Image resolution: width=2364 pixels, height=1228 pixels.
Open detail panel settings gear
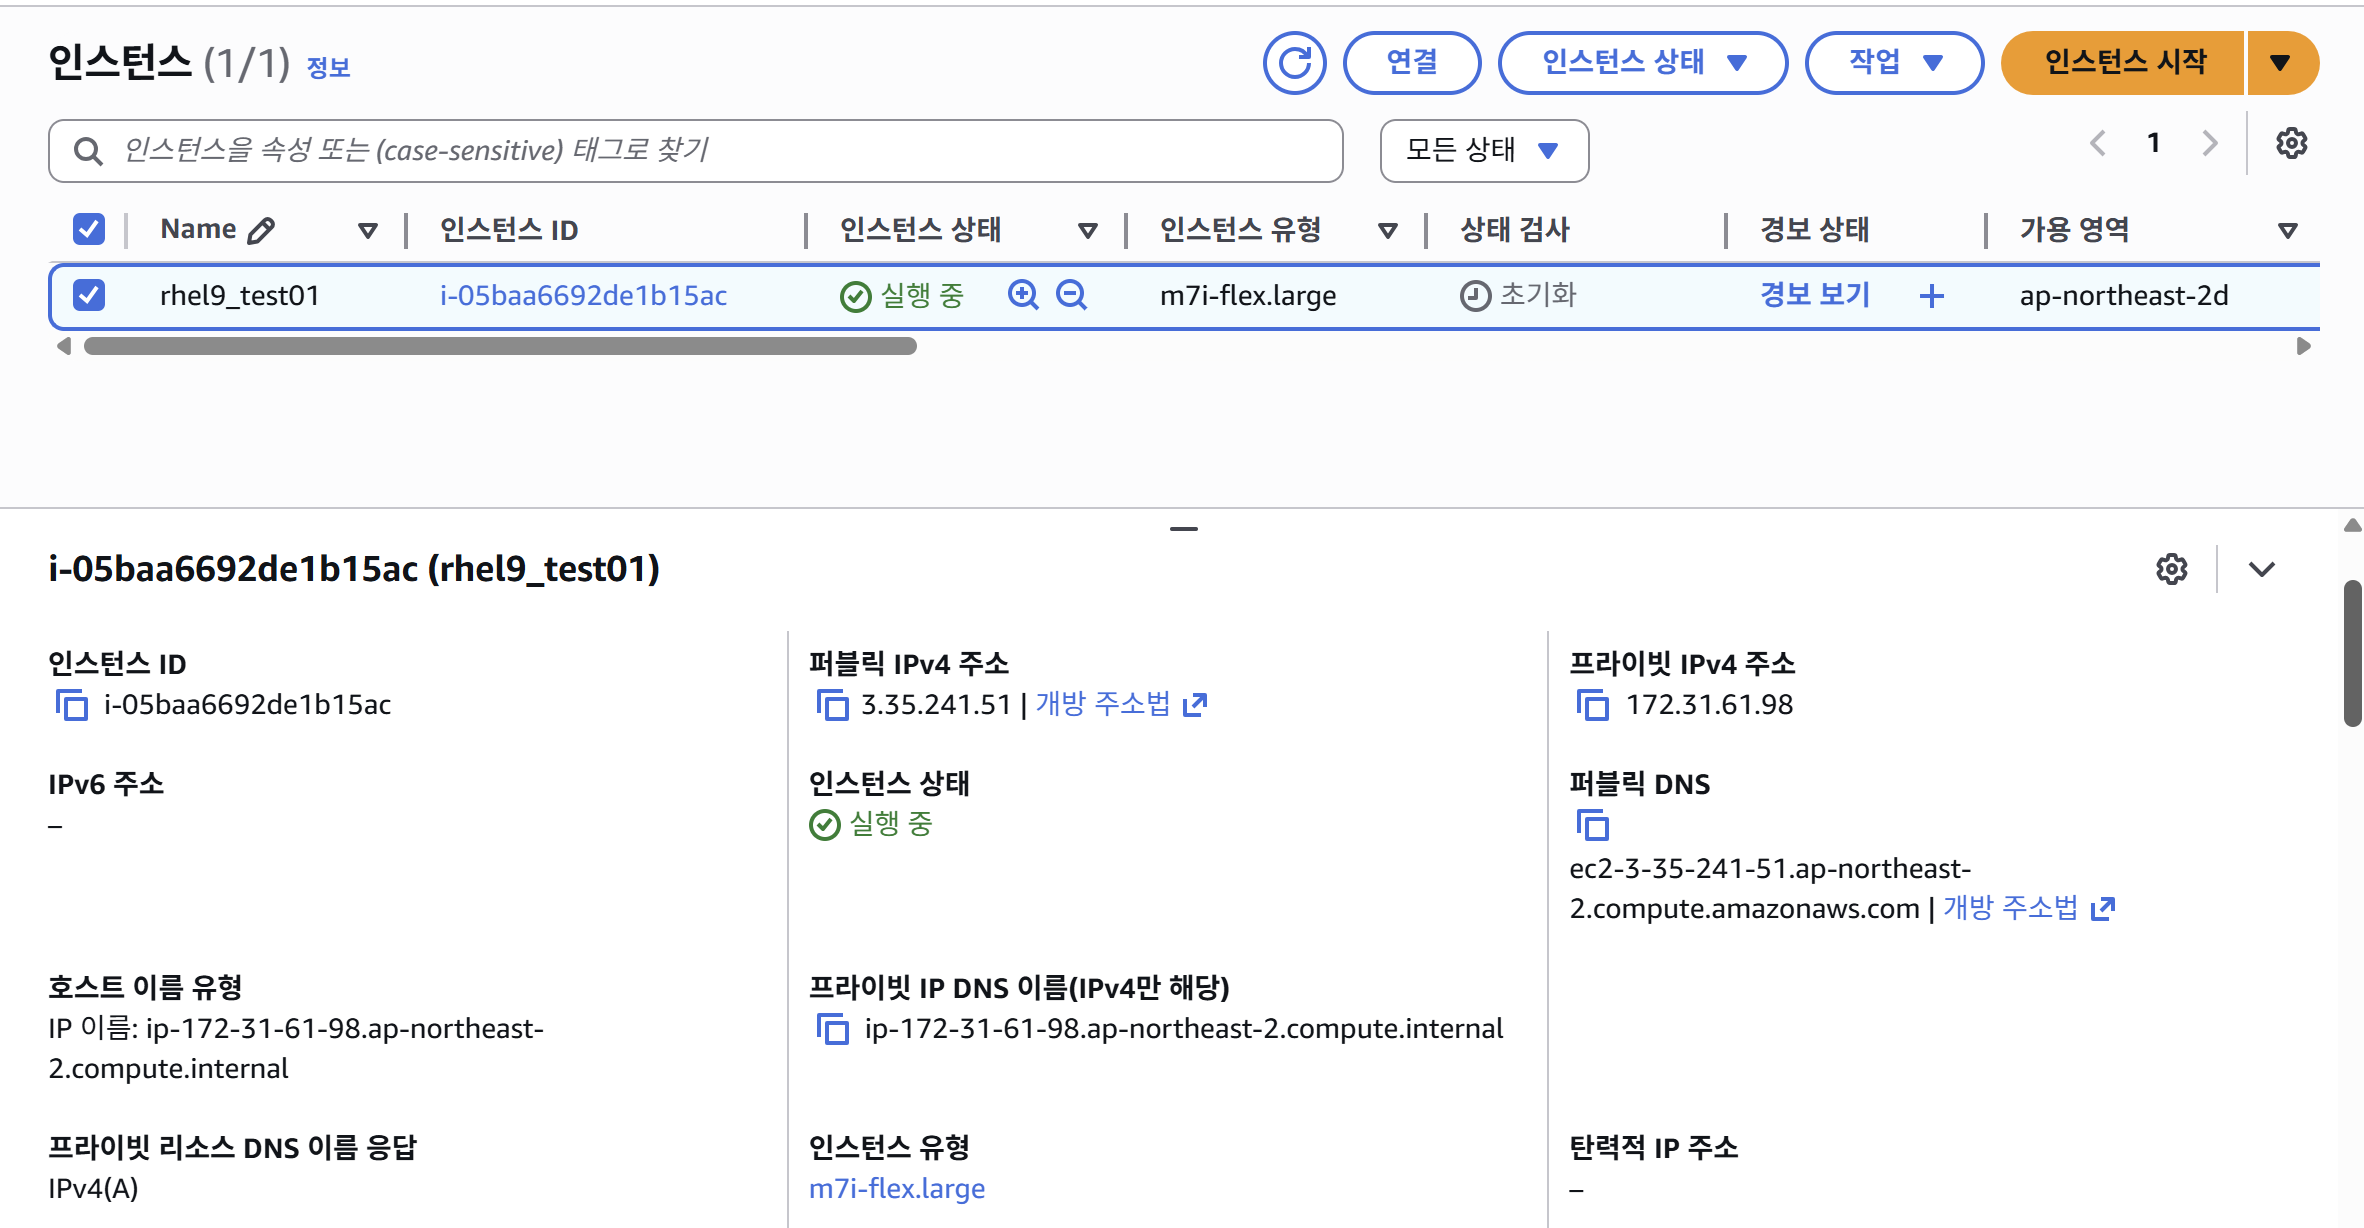2171,569
